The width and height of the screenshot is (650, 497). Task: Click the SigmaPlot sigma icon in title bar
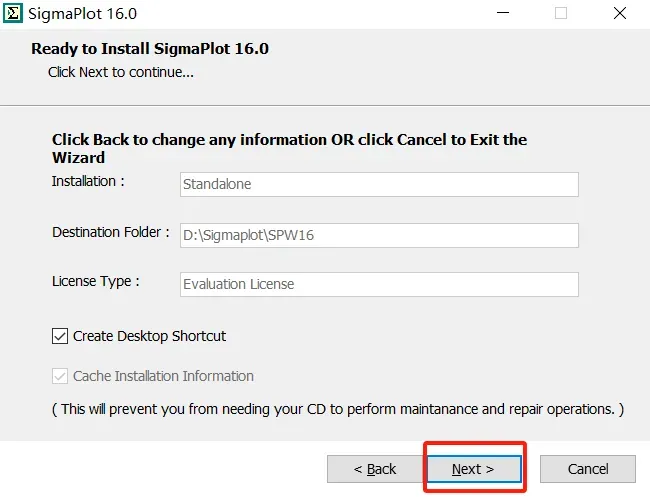13,13
